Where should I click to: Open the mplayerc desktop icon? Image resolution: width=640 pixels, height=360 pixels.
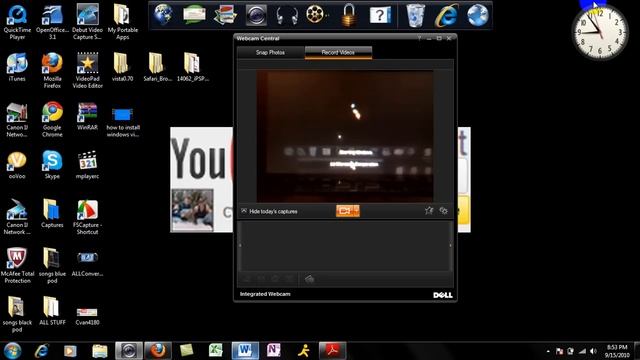(87, 165)
